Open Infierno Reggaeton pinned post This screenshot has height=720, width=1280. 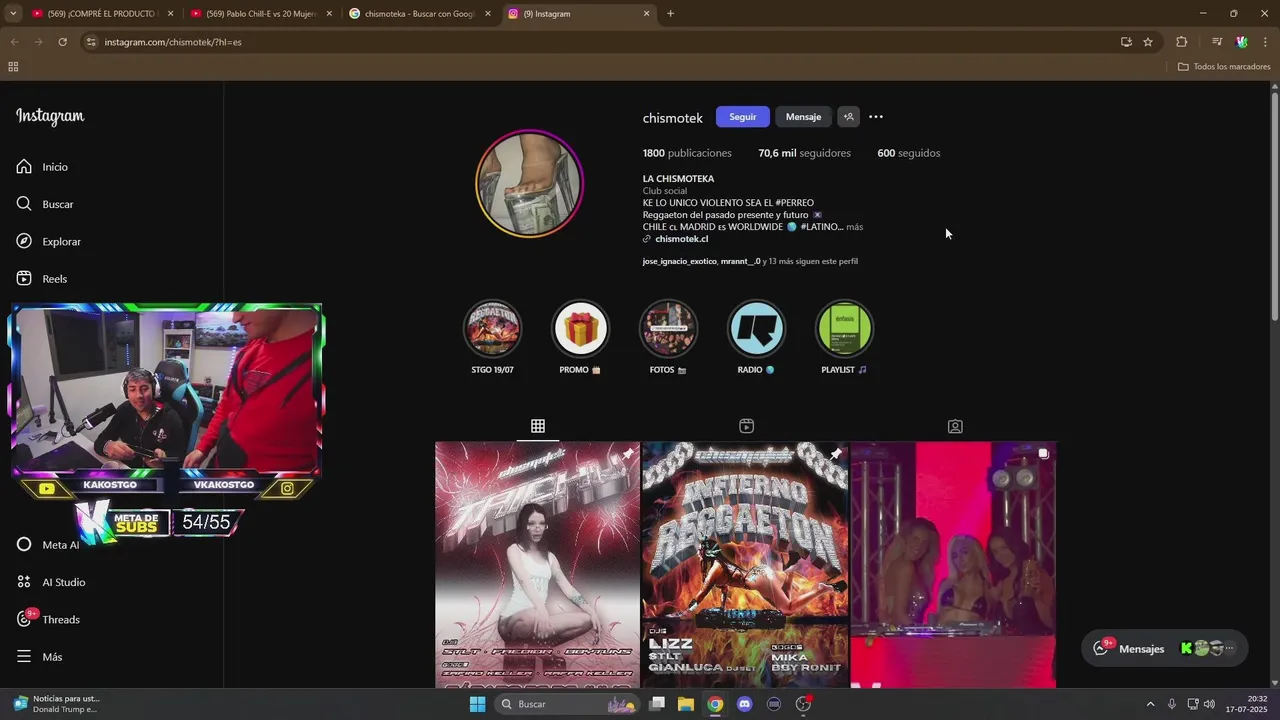tap(745, 565)
